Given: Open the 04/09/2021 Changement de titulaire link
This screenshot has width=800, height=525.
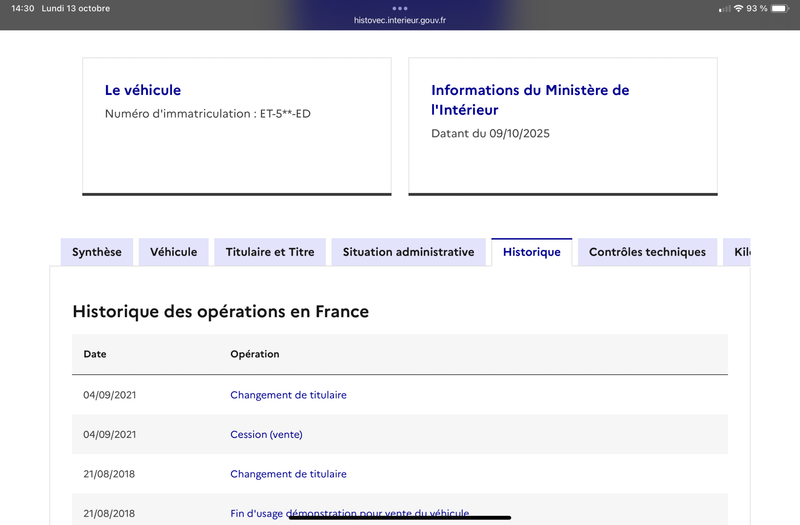Looking at the screenshot, I should pos(288,395).
